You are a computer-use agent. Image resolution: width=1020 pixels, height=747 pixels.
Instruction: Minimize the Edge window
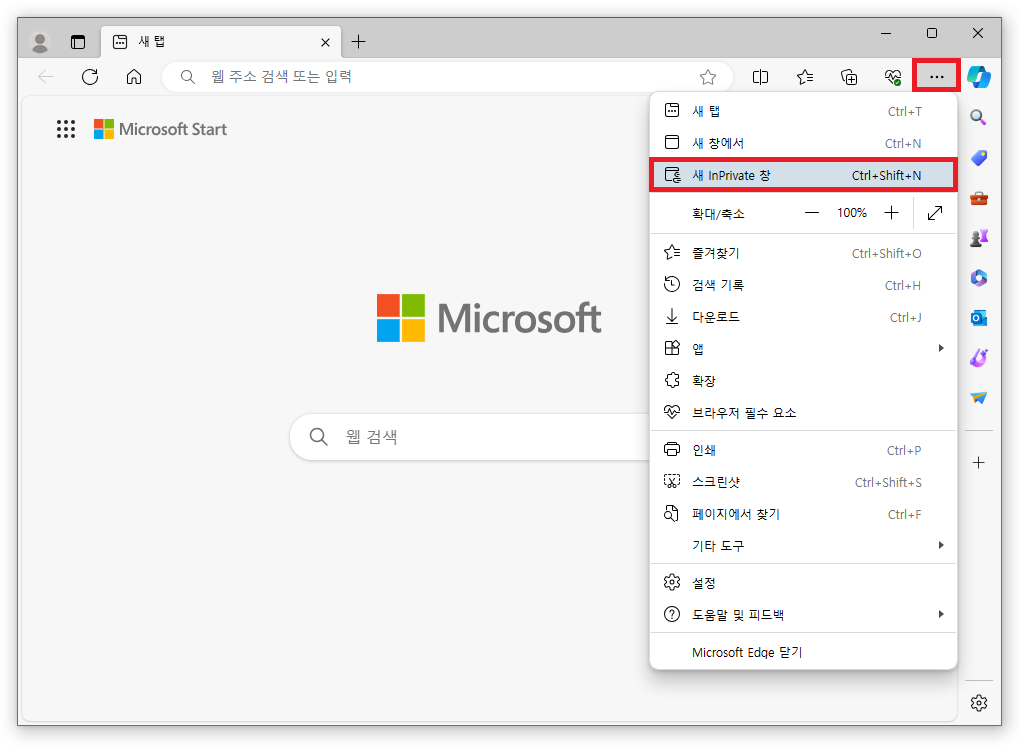[886, 33]
